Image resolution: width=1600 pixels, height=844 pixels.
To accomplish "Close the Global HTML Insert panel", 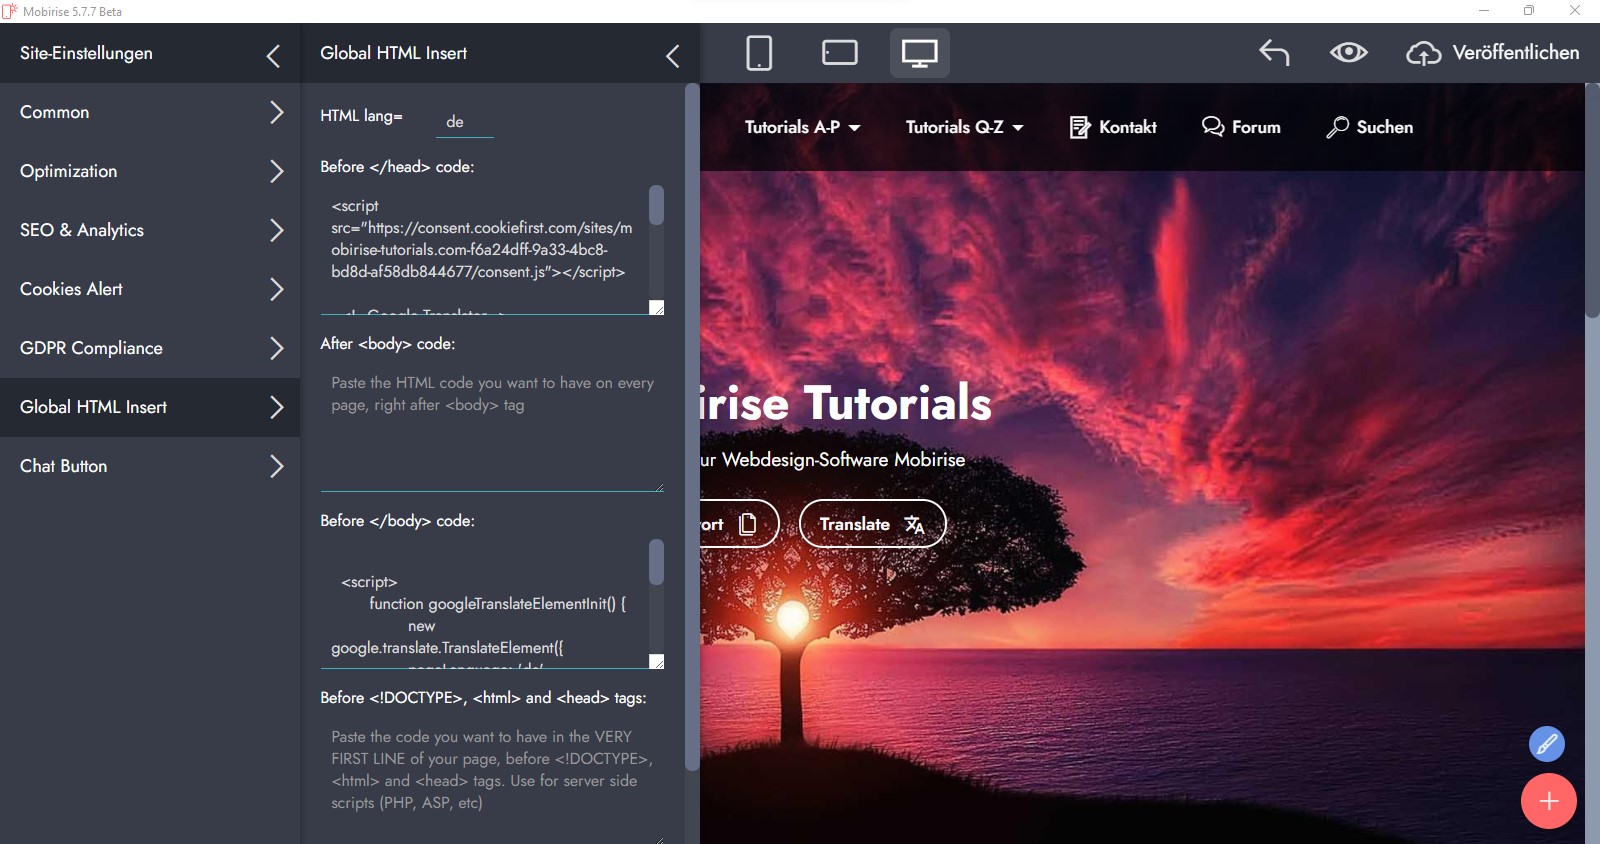I will coord(673,55).
